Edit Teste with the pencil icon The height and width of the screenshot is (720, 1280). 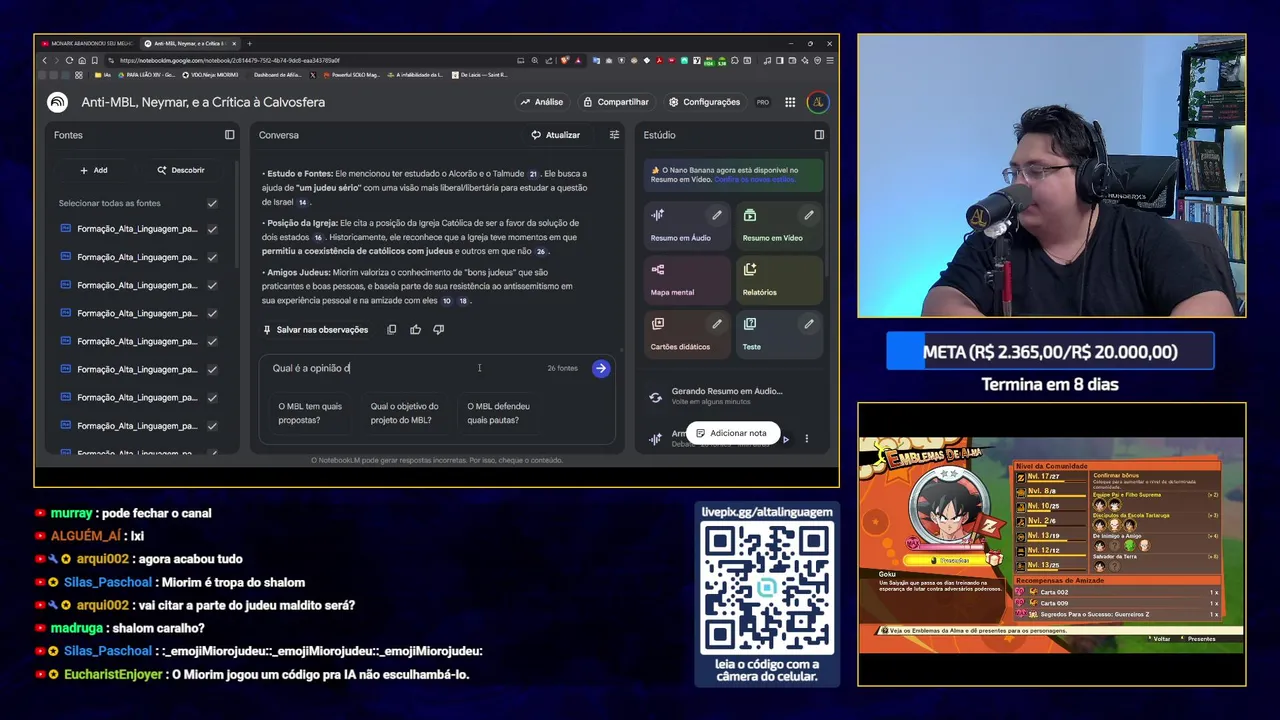(x=809, y=324)
